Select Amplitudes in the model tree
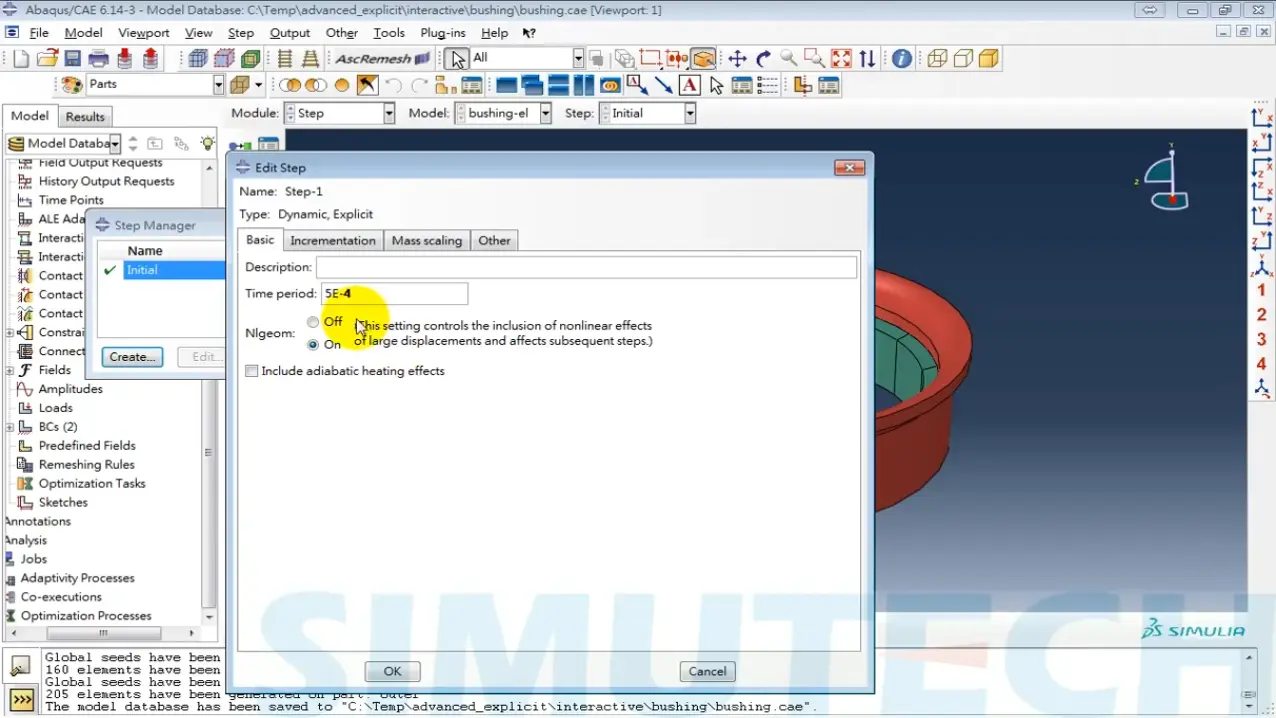Viewport: 1276px width, 718px height. point(70,389)
